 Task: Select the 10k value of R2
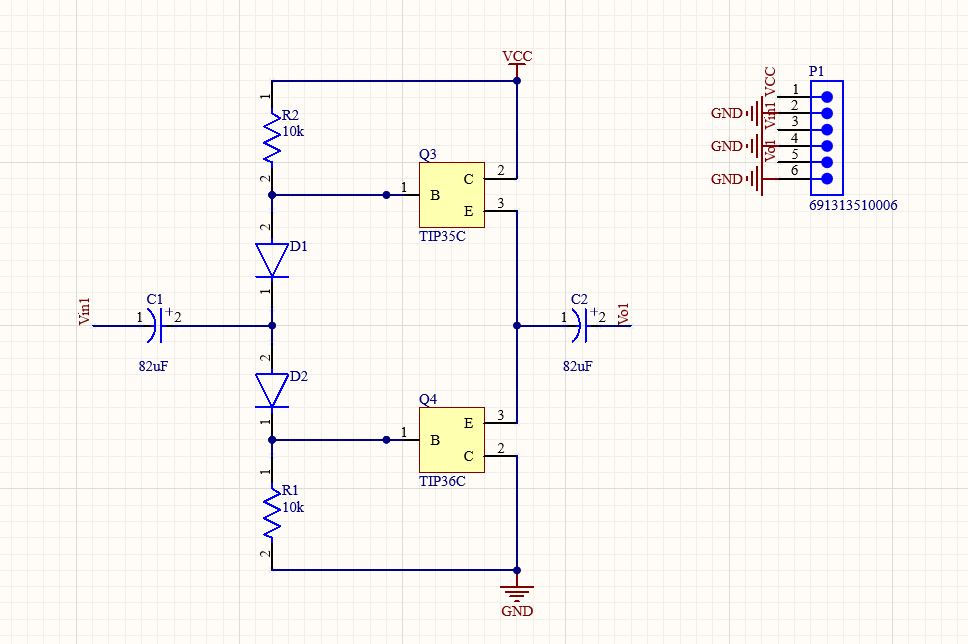tap(293, 132)
